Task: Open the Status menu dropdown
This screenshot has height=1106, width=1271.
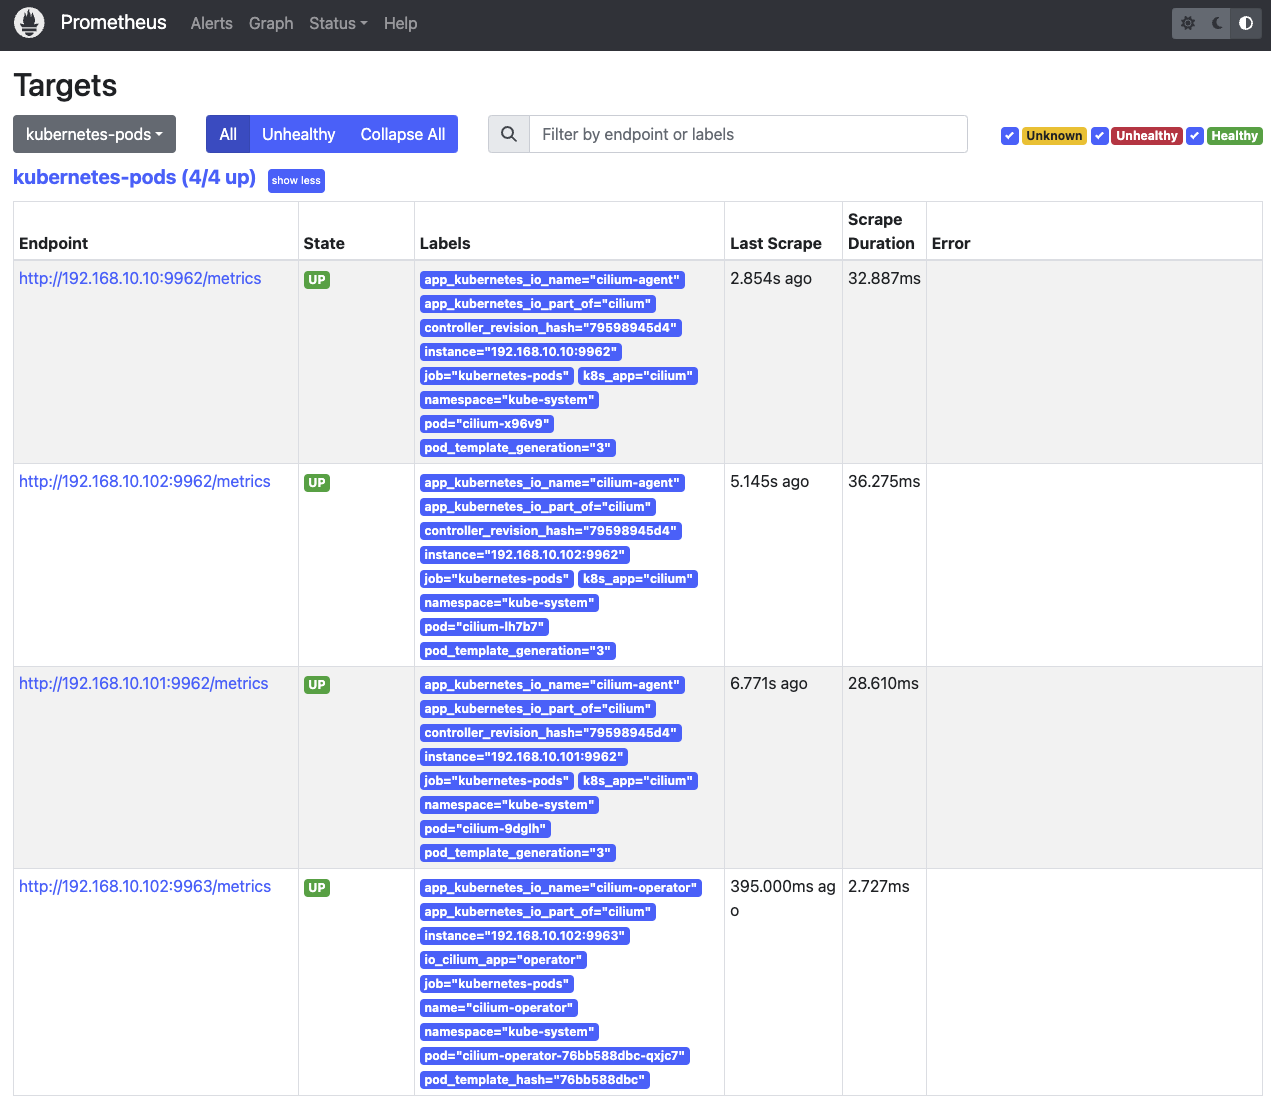Action: (338, 23)
